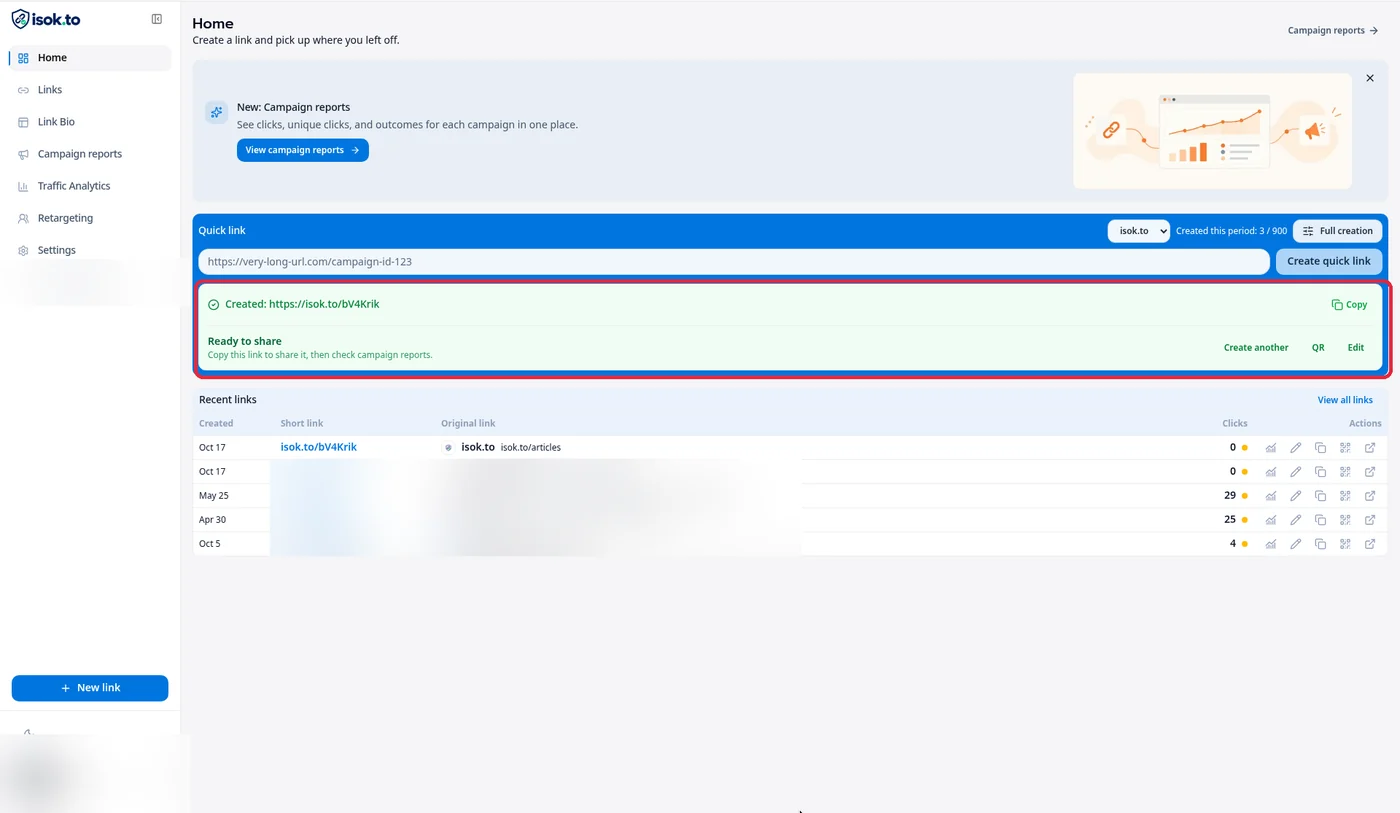Click Edit in the Ready to share panel
This screenshot has height=813, width=1400.
click(1355, 348)
